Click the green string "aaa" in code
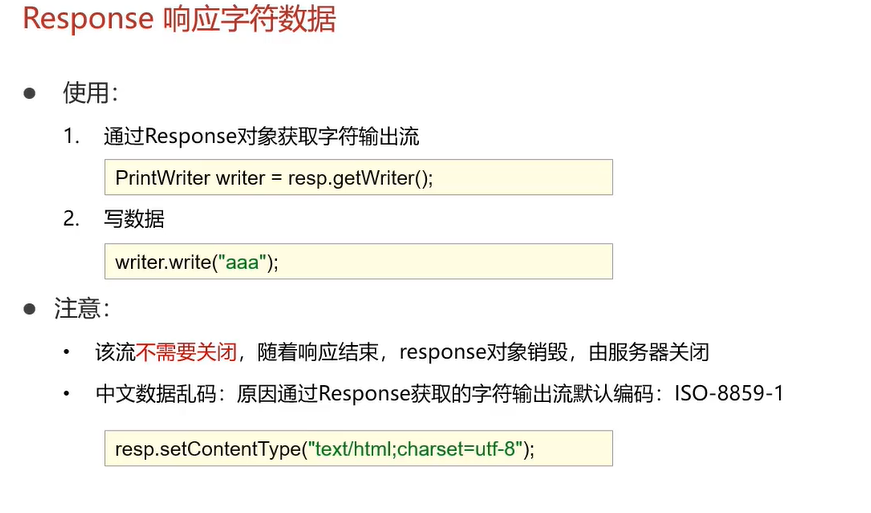871x513 pixels. point(242,261)
